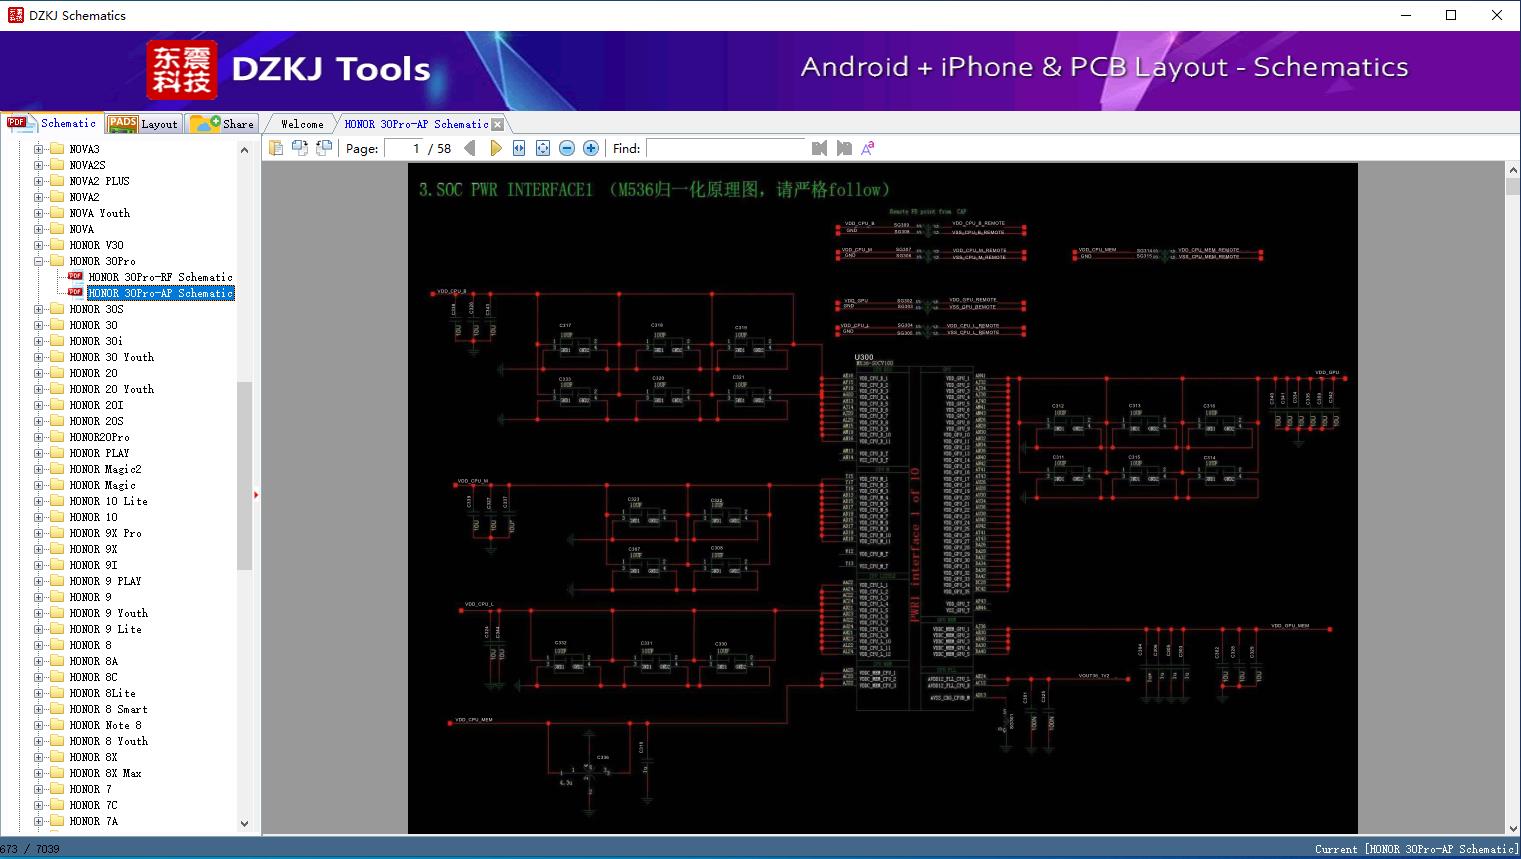Click the copy pages icon in toolbar

pos(276,148)
